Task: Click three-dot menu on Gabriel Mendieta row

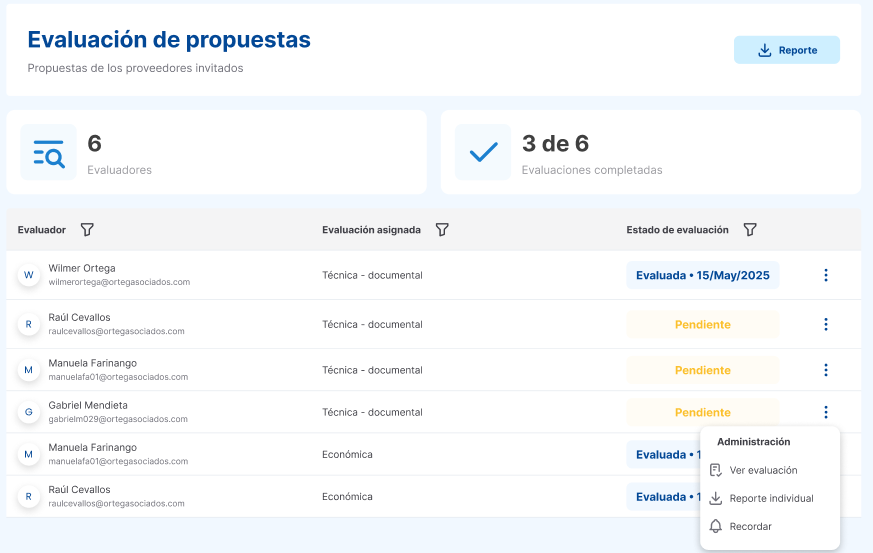Action: pos(825,412)
